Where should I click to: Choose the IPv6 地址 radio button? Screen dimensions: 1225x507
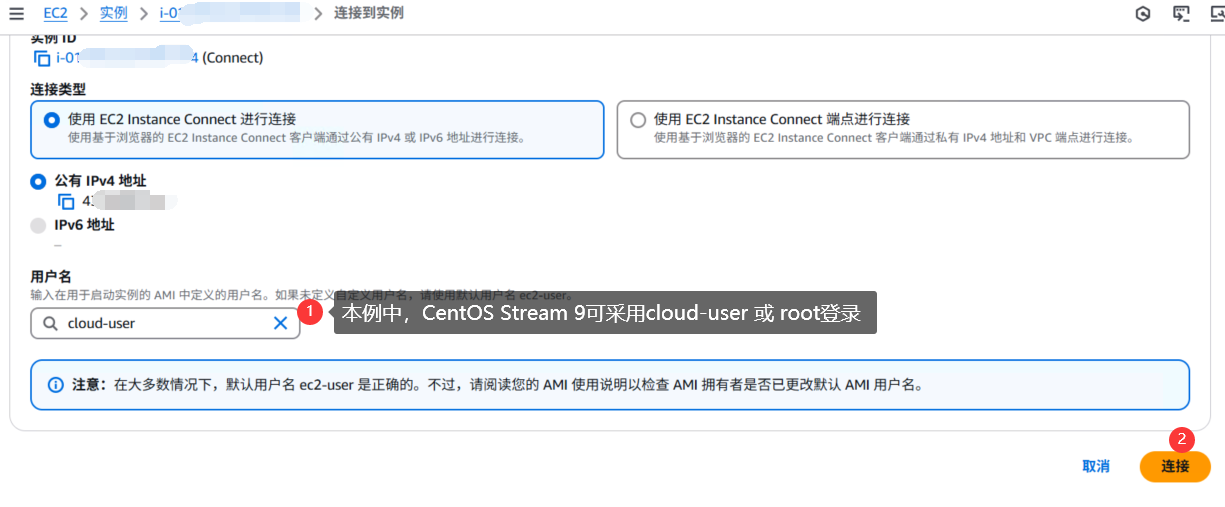point(38,225)
